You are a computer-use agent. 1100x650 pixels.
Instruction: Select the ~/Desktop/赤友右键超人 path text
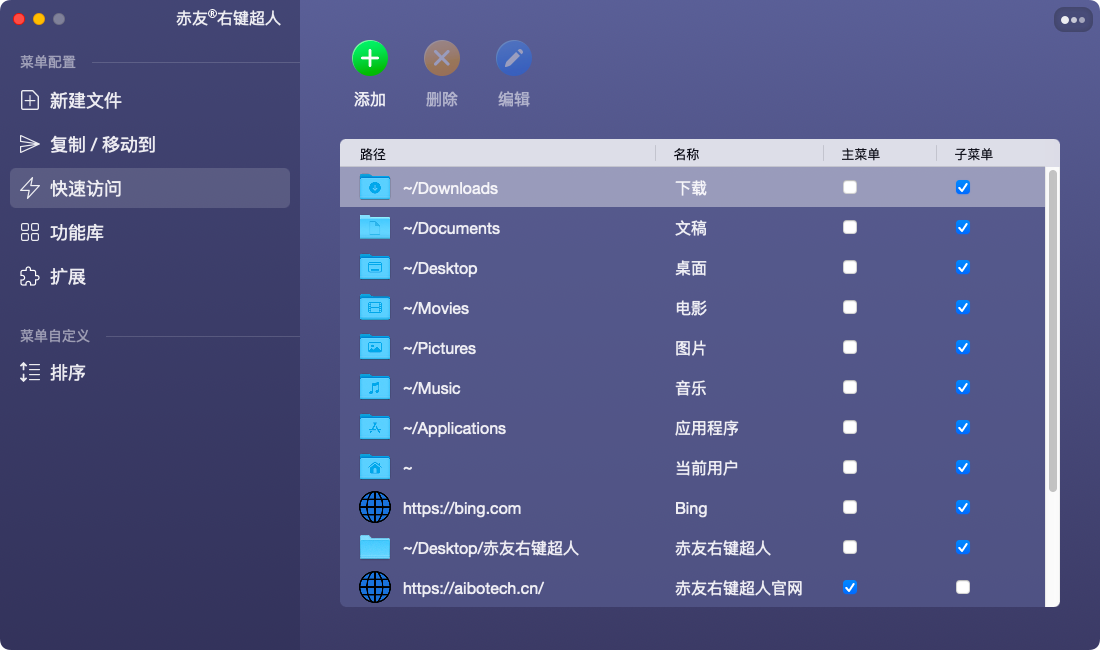coord(490,548)
